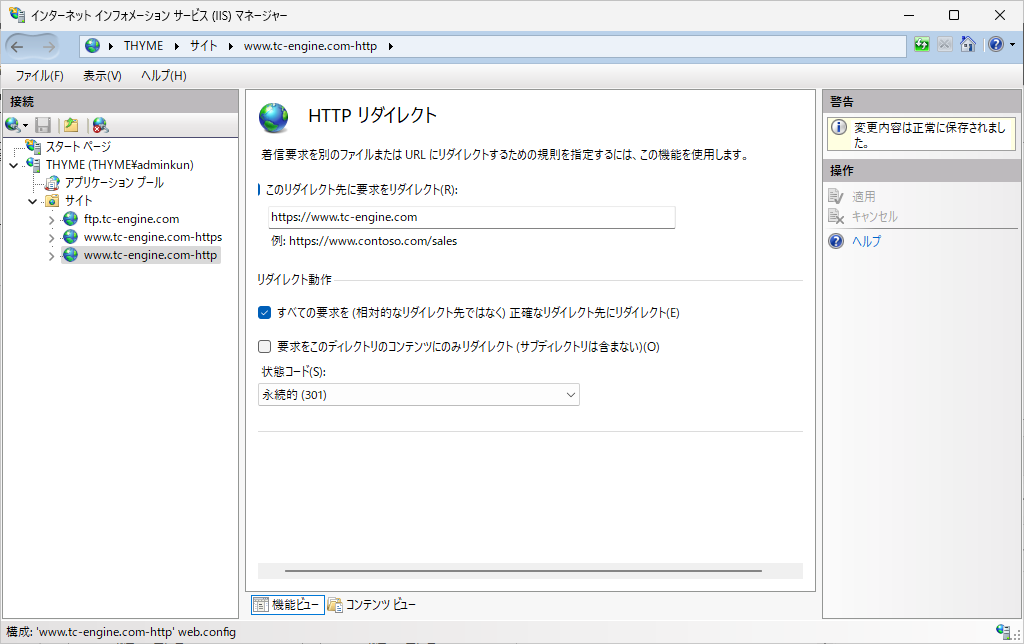Click the Forward navigation arrow

coord(48,46)
